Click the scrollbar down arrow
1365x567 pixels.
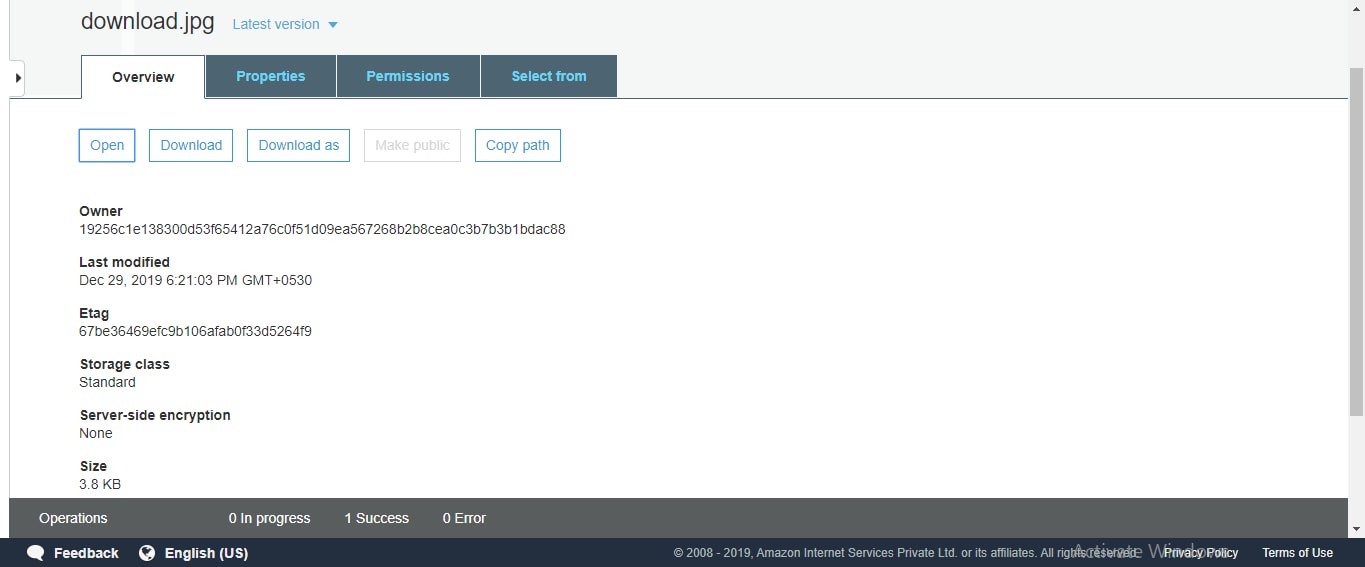(1356, 529)
